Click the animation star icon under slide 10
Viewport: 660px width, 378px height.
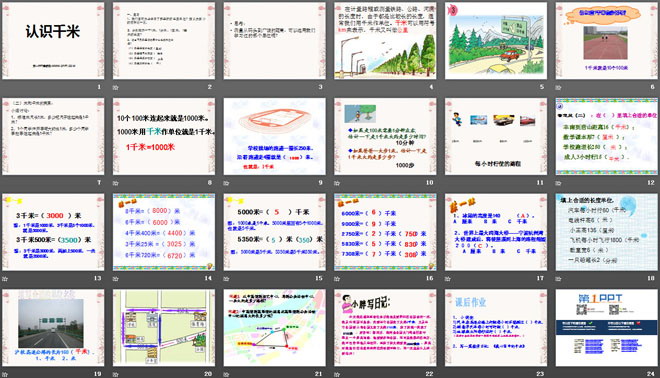[x=337, y=183]
